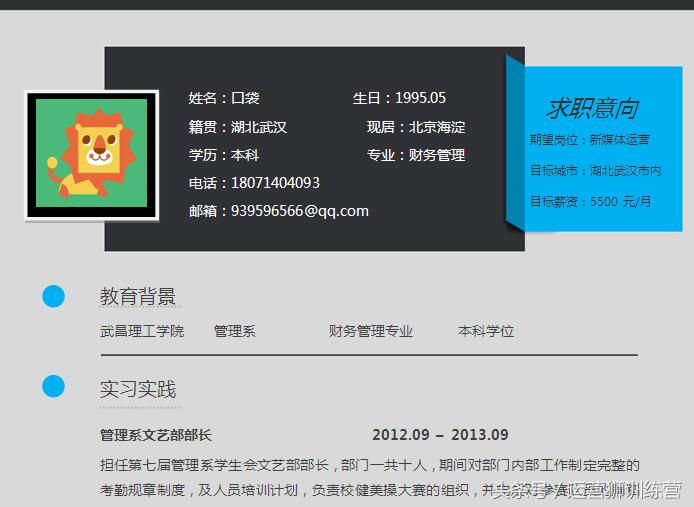Click the 财务管理专业 text
This screenshot has height=507, width=694.
coord(370,331)
